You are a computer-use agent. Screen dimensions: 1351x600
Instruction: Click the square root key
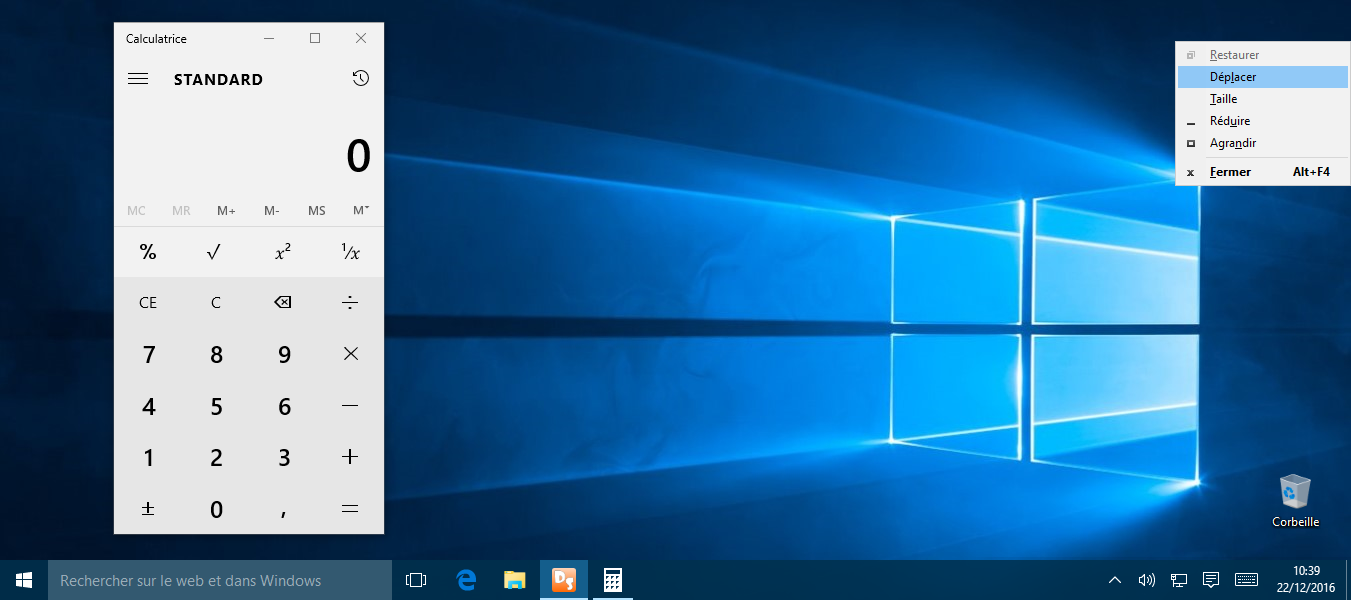[x=214, y=252]
